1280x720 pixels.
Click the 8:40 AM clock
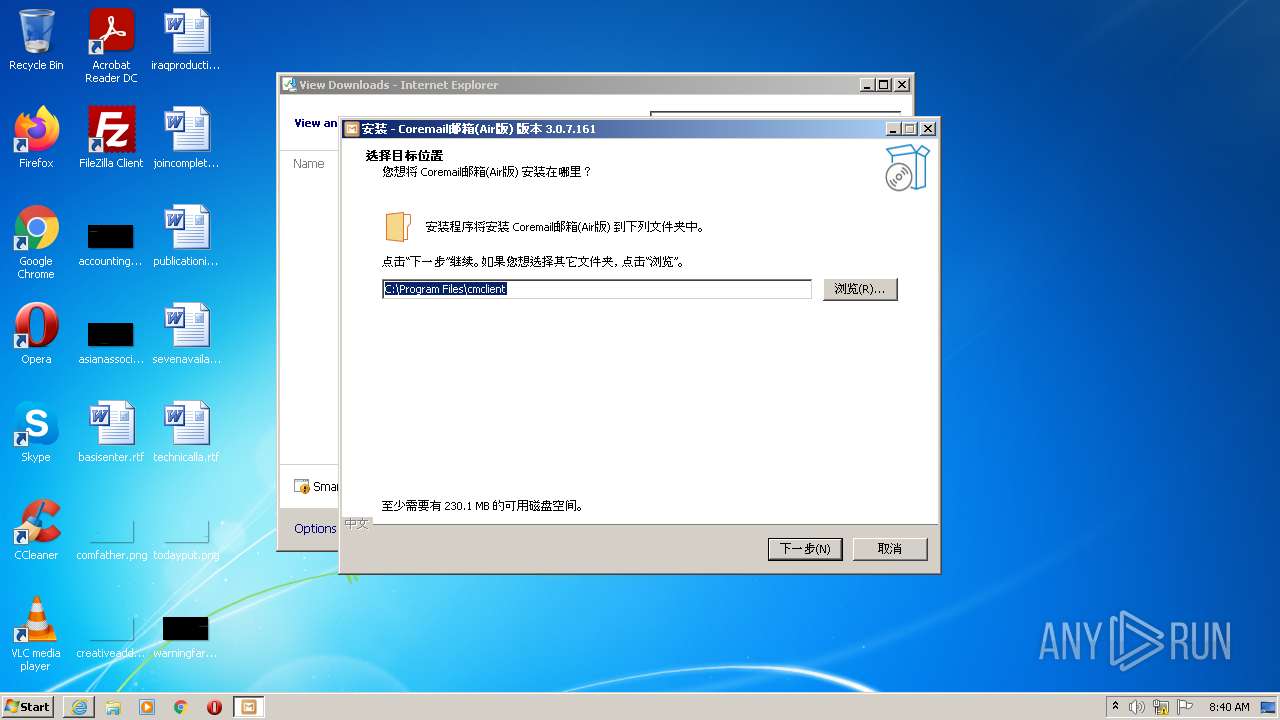[1229, 707]
